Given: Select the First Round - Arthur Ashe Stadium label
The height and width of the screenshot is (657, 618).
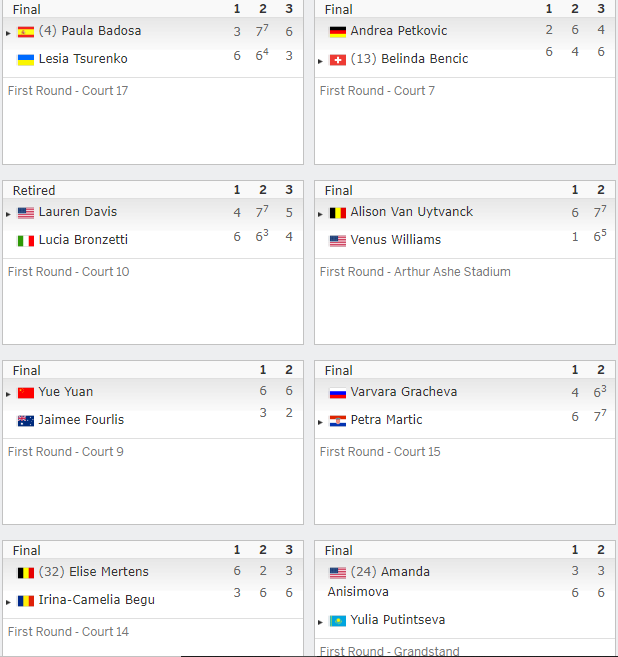Looking at the screenshot, I should point(415,272).
